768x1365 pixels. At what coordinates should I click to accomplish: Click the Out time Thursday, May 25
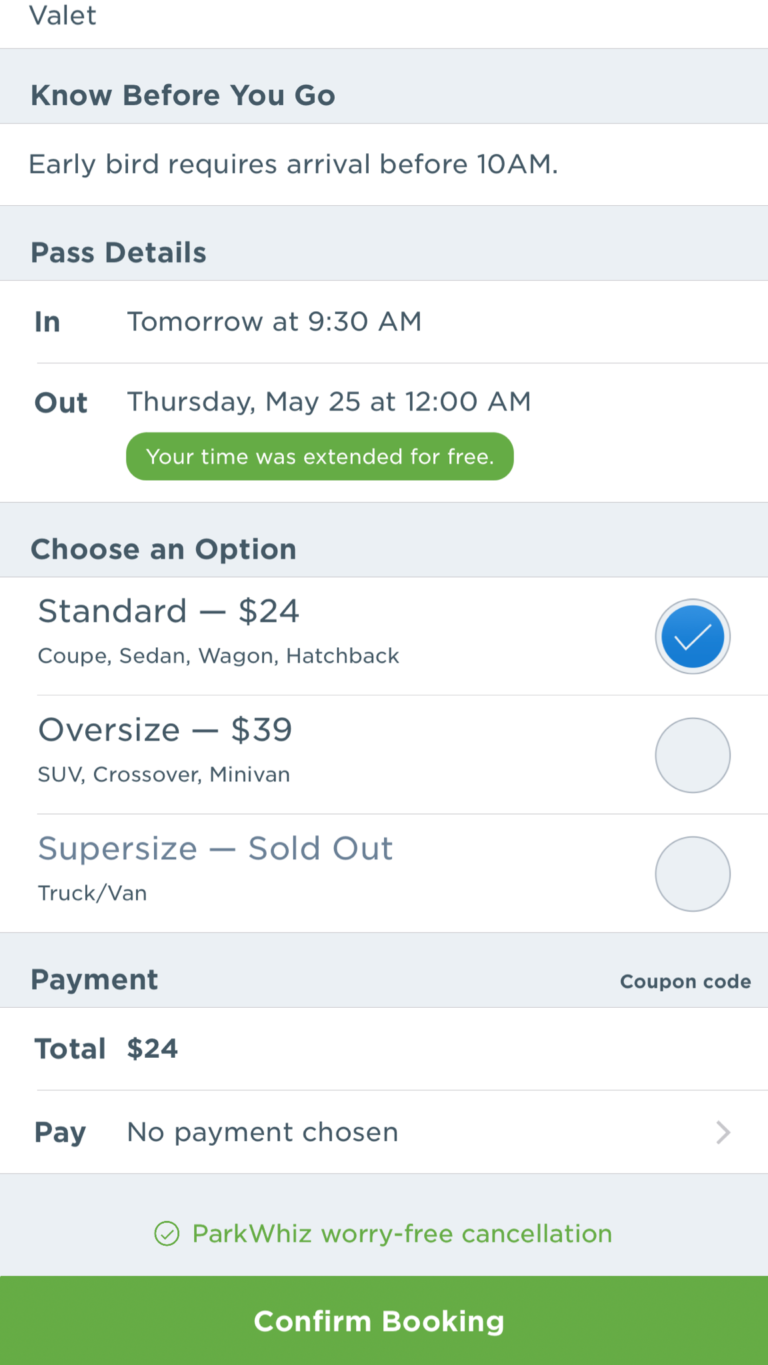[328, 402]
